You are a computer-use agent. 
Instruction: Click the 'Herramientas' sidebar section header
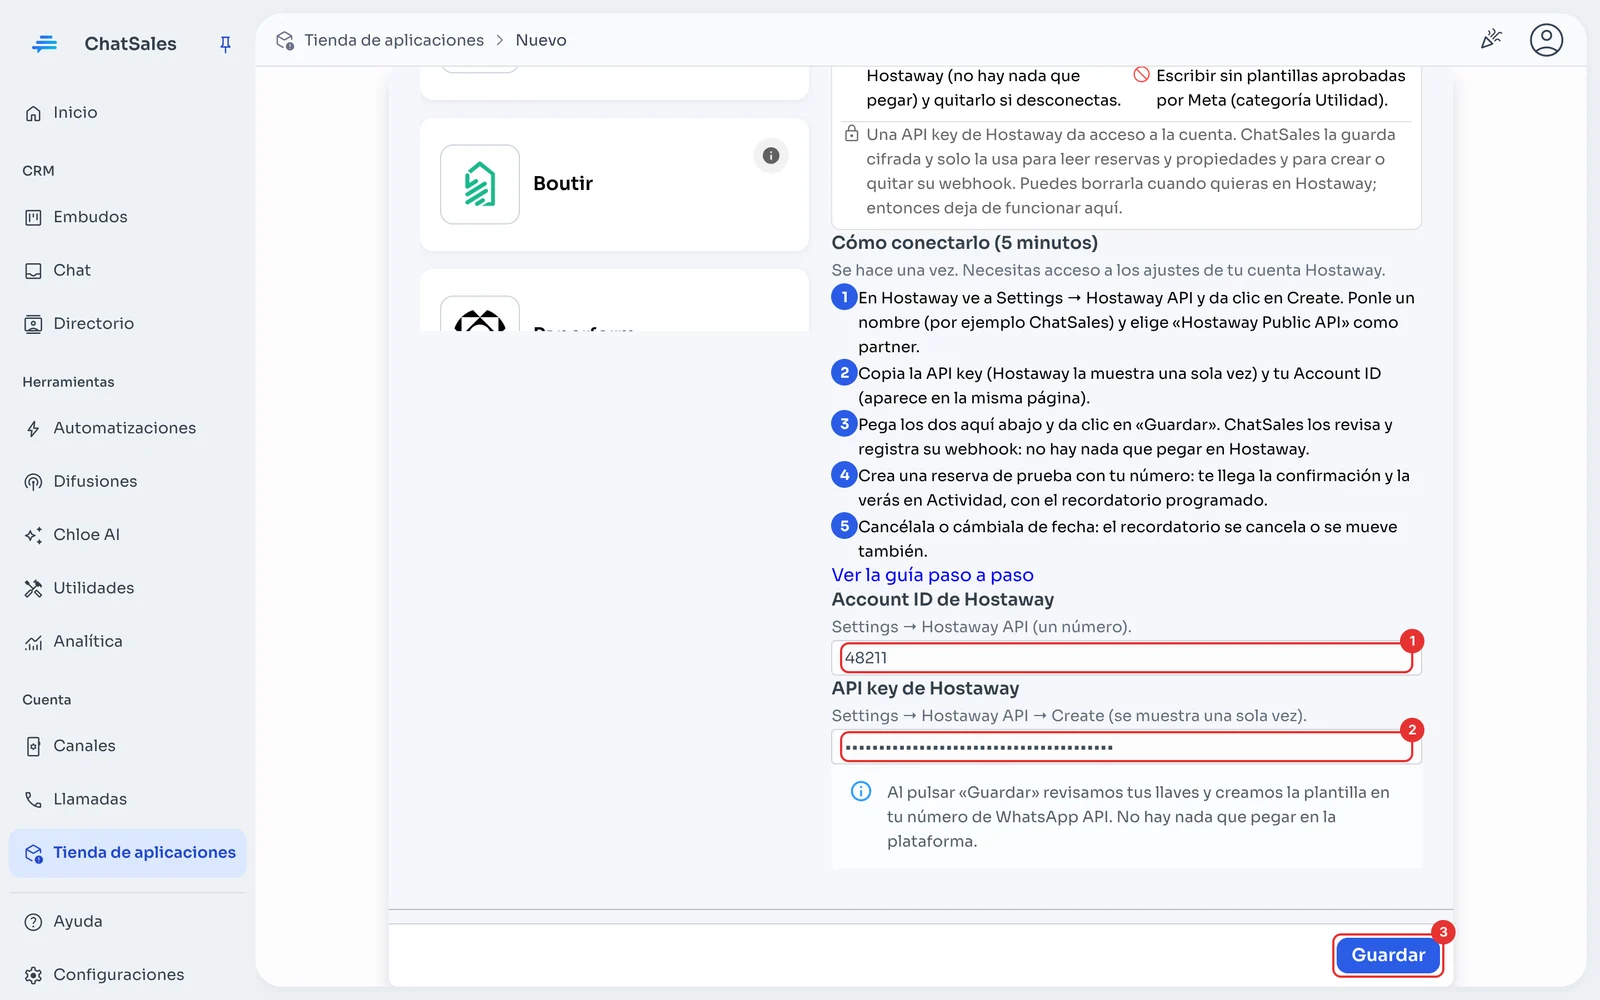coord(68,382)
